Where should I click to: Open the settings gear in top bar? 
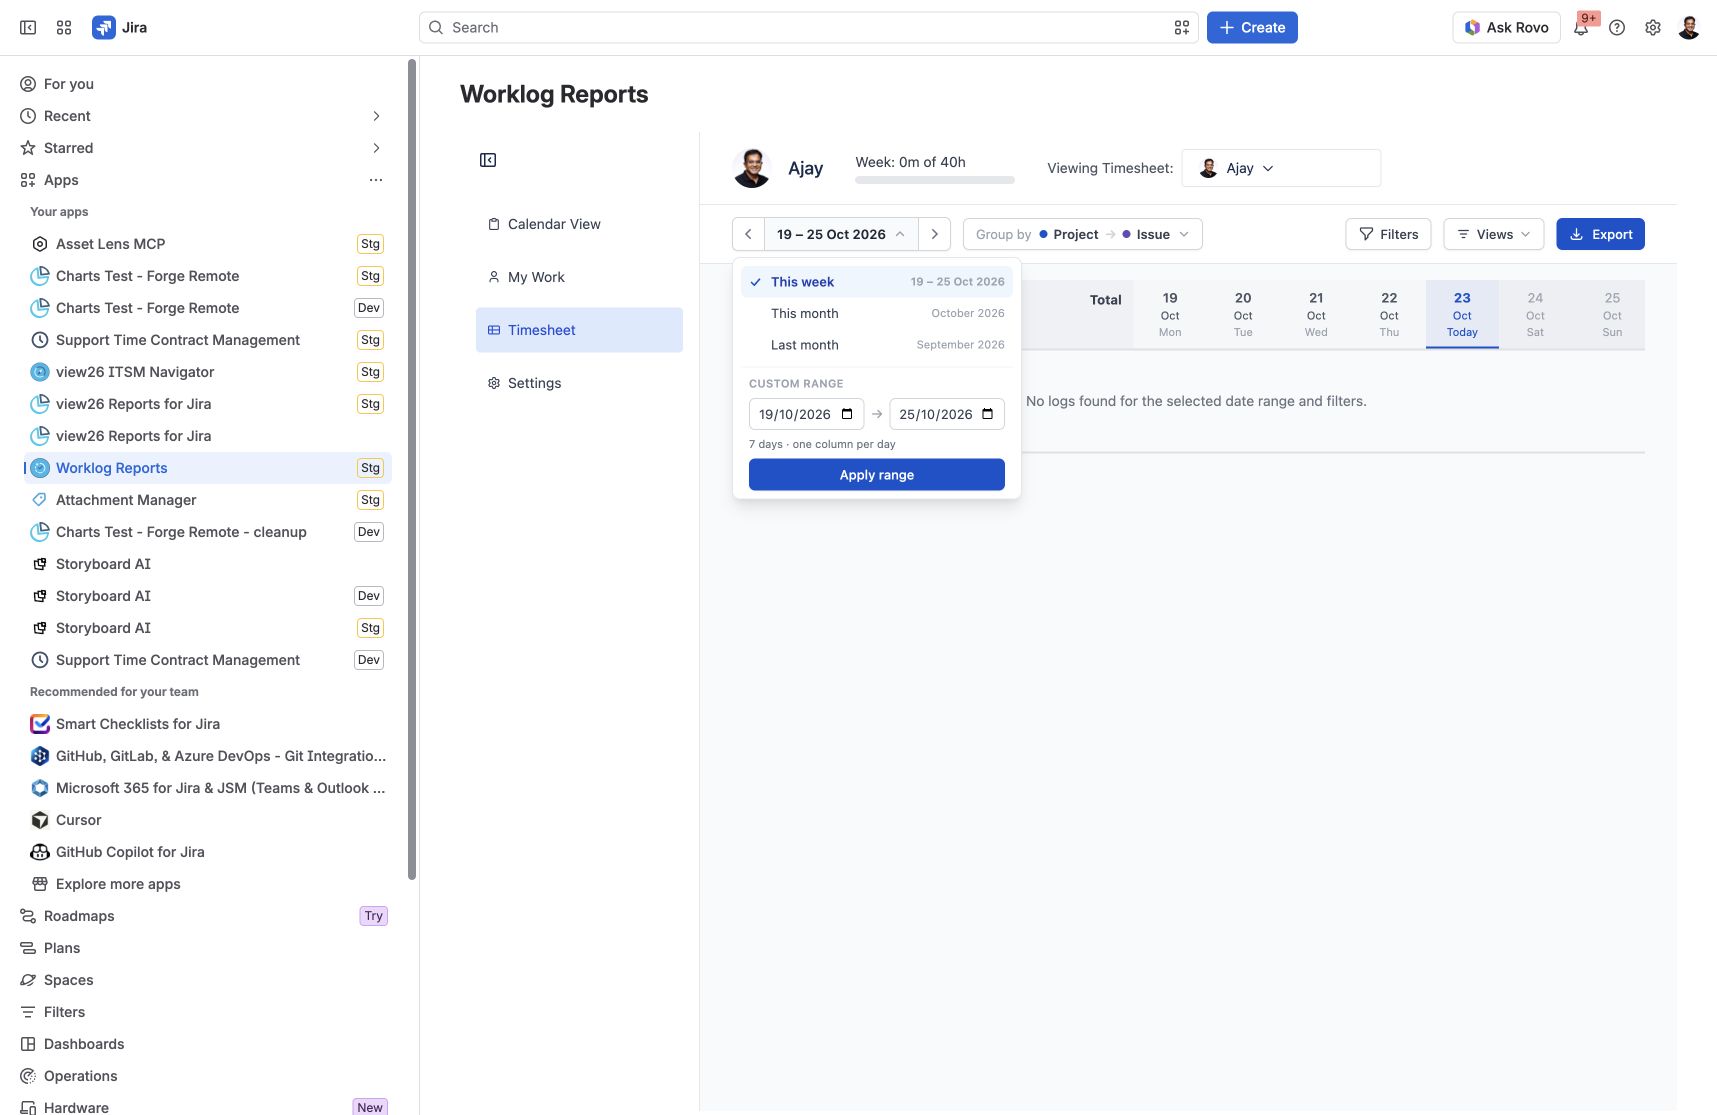coord(1653,28)
